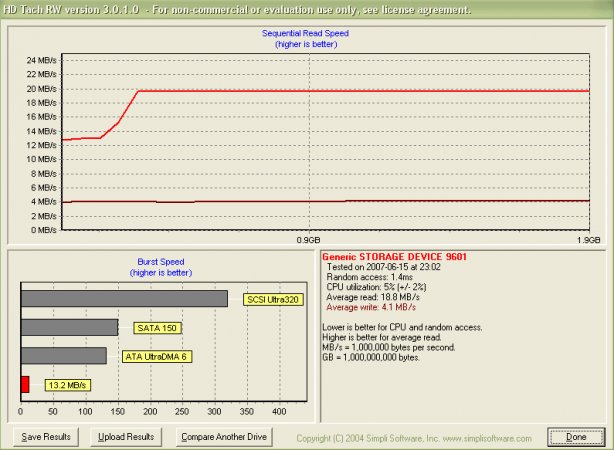Click the 150 burst axis label
This screenshot has height=450, width=614.
coord(117,412)
